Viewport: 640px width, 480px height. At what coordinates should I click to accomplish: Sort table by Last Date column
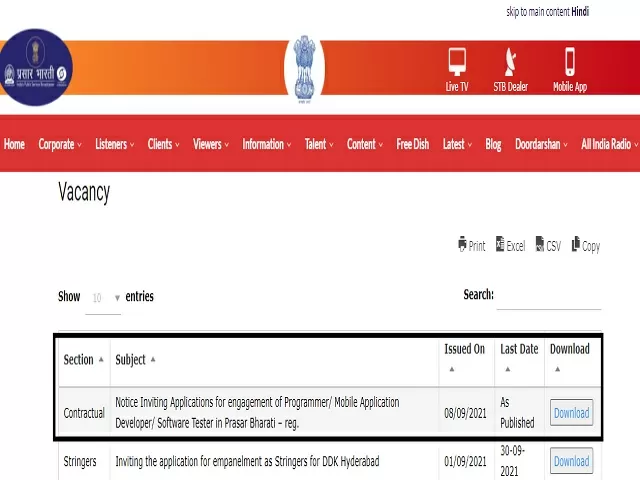(x=519, y=357)
